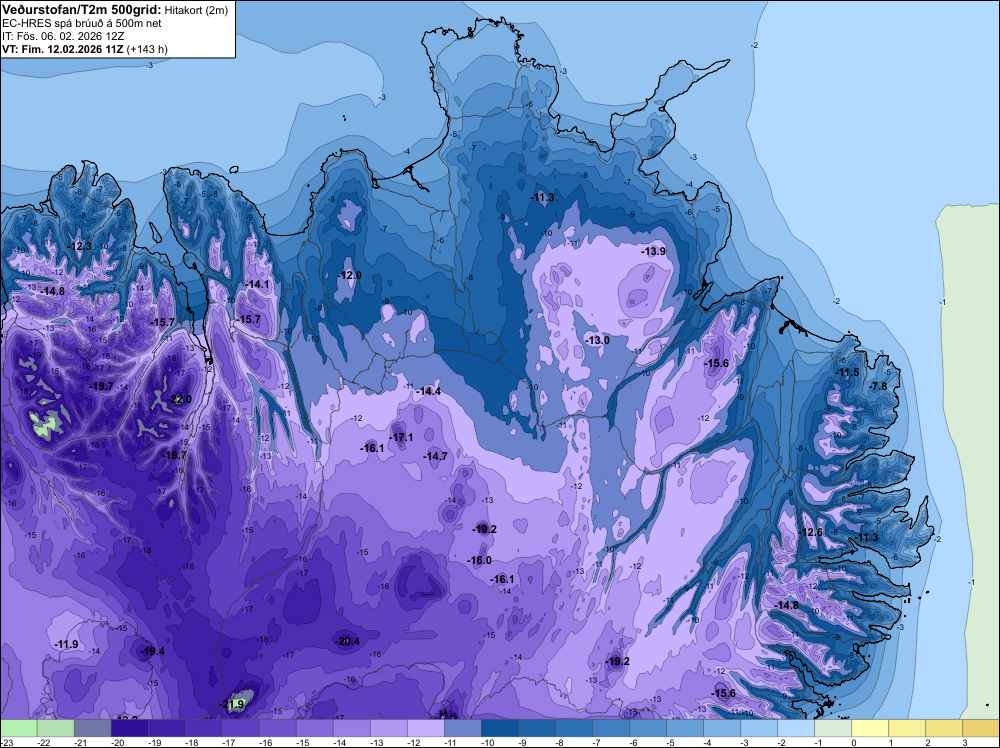Select the -23 legend color swatch

18,728
